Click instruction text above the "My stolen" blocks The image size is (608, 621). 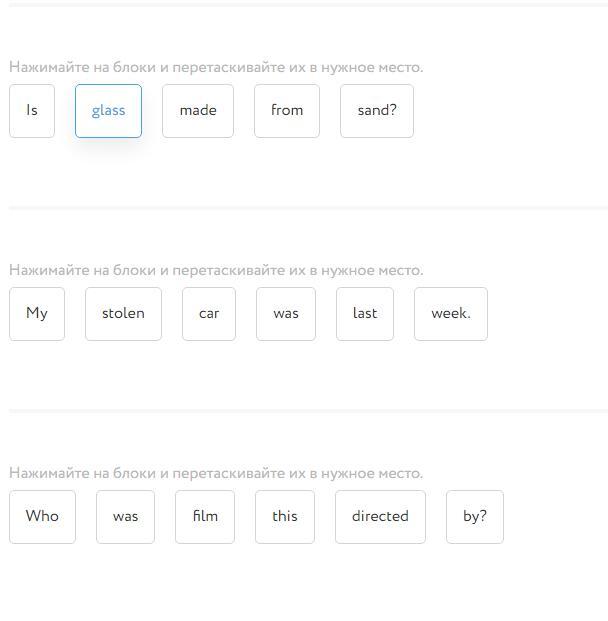(x=216, y=271)
